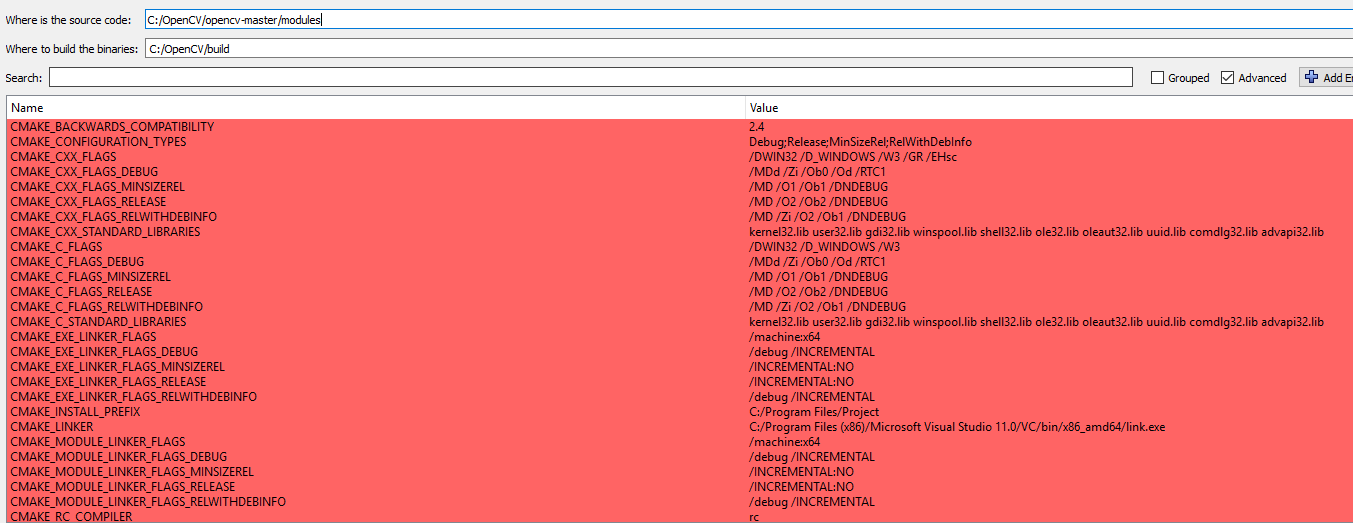Edit the CMAKE_MODULE_LINKER_FLAGS_RELEASE value cell
The width and height of the screenshot is (1353, 523).
[x=1049, y=487]
